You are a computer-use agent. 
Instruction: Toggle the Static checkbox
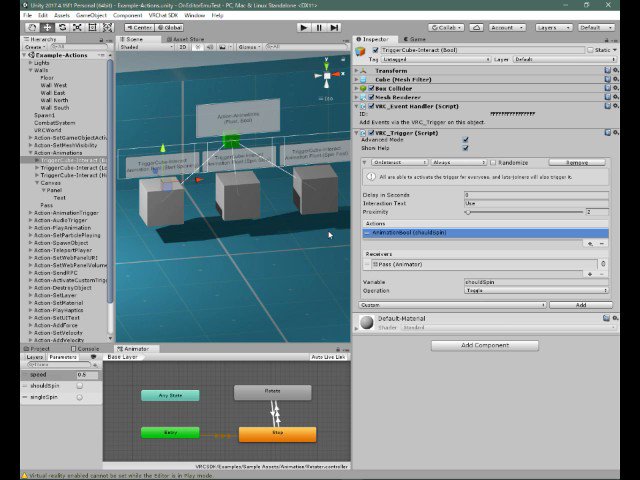point(590,50)
